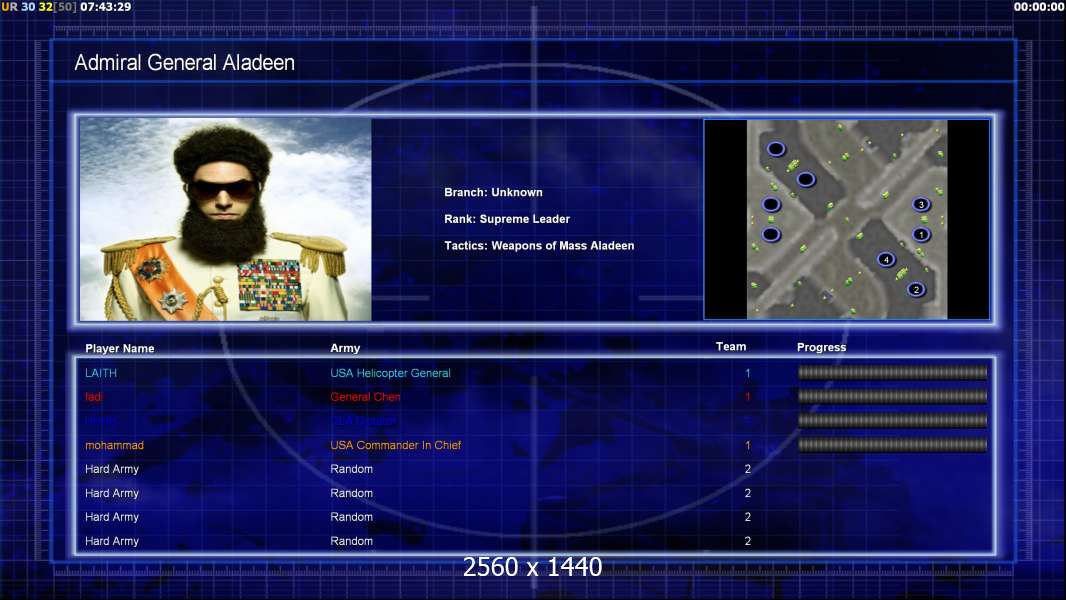
Task: Select start position marker 3 on minimap
Action: [x=921, y=204]
